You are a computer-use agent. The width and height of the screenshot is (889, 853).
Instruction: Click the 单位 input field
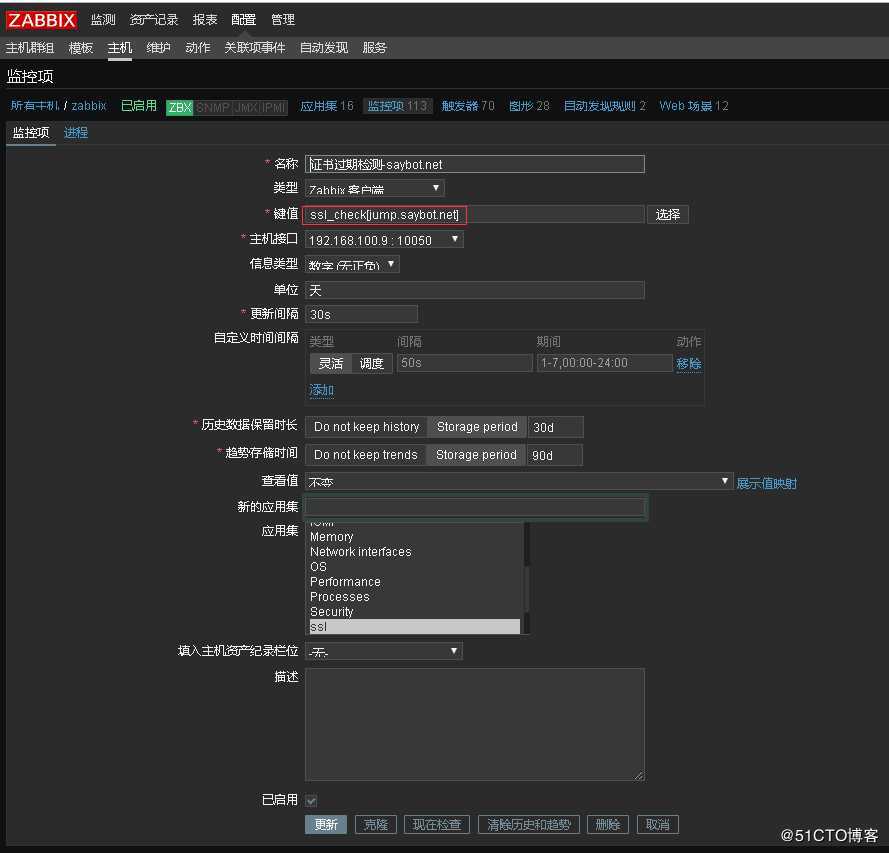(x=475, y=290)
